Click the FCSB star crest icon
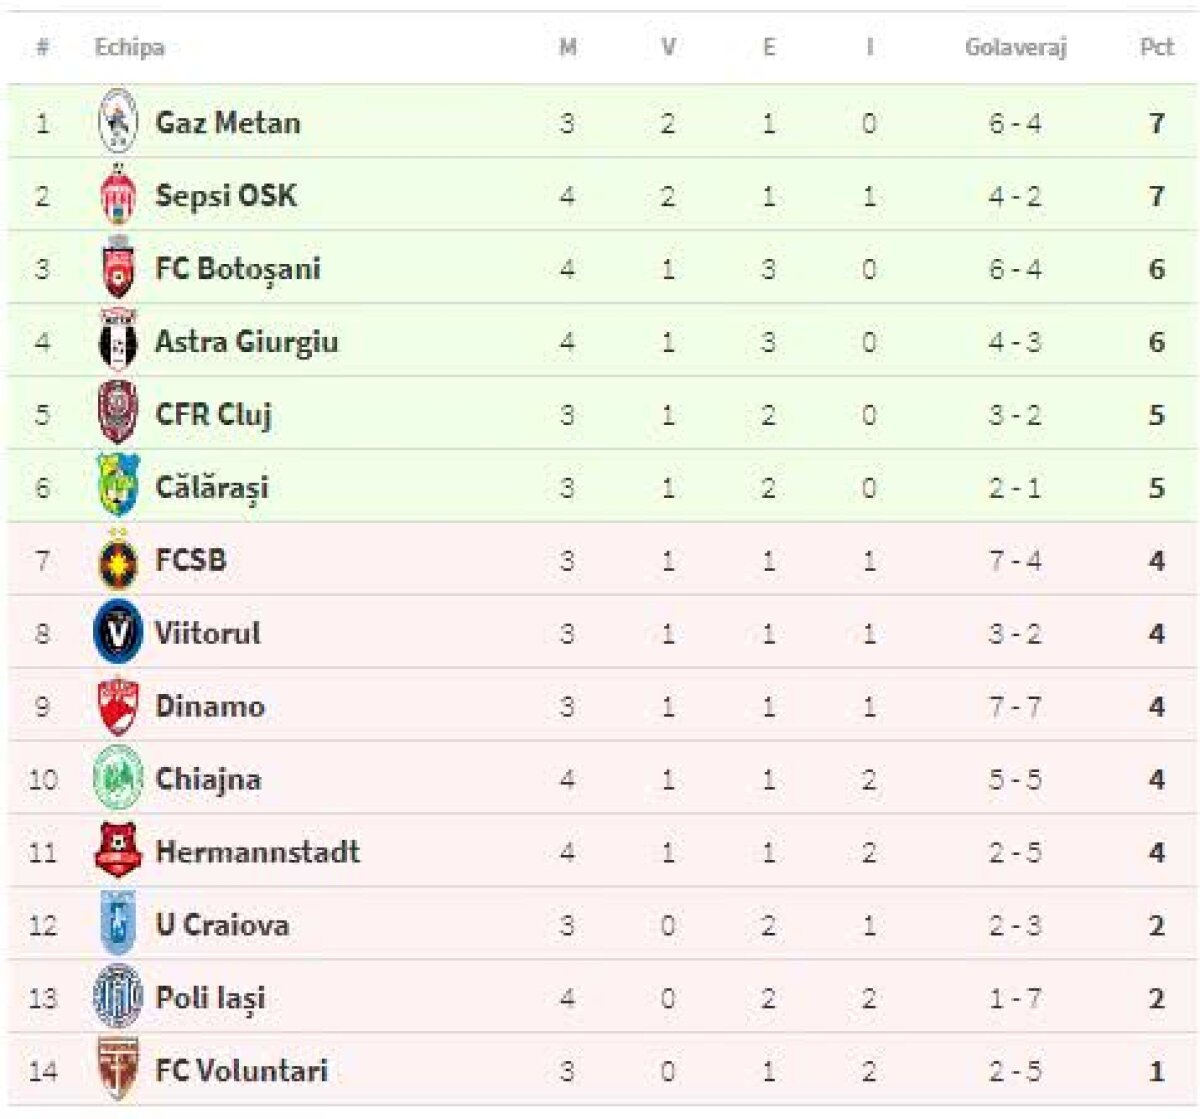The width and height of the screenshot is (1200, 1119). pyautogui.click(x=118, y=560)
